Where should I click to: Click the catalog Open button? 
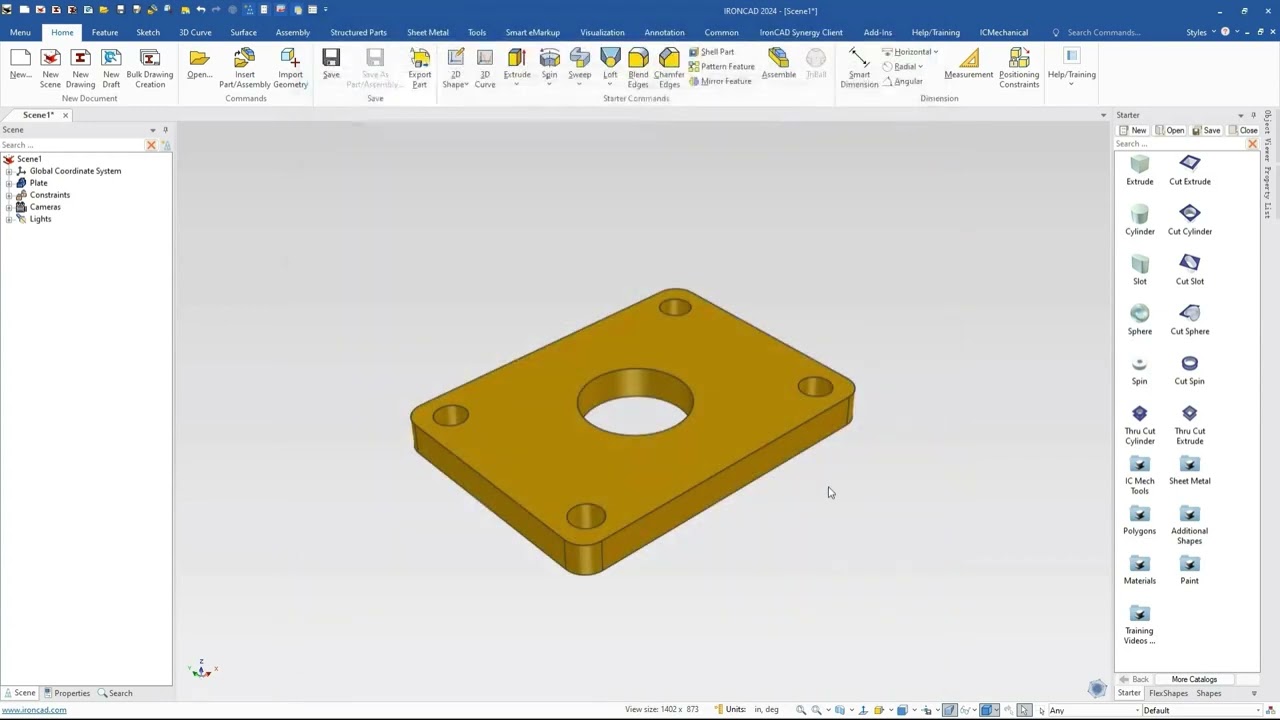[1170, 130]
